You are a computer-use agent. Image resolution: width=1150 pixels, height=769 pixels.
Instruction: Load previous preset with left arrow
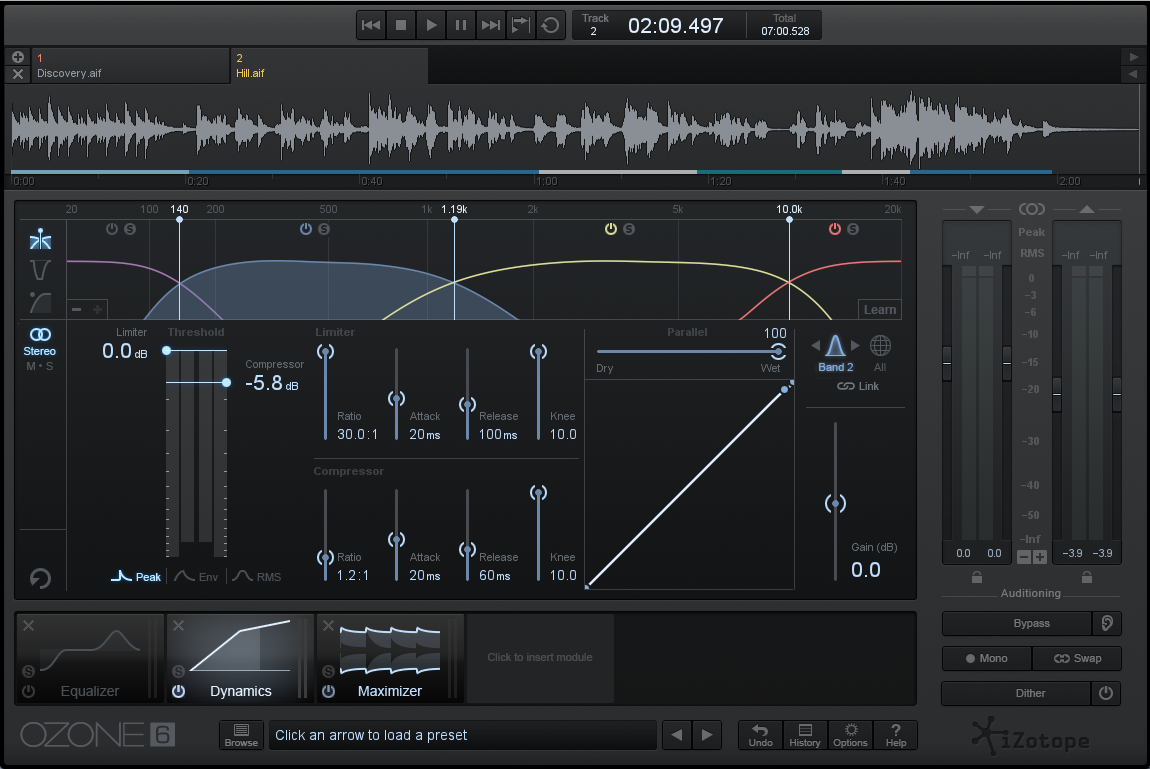pyautogui.click(x=676, y=735)
